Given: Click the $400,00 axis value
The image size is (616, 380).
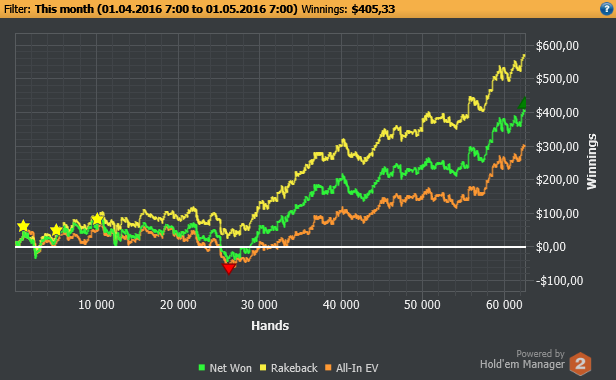Looking at the screenshot, I should tap(557, 113).
